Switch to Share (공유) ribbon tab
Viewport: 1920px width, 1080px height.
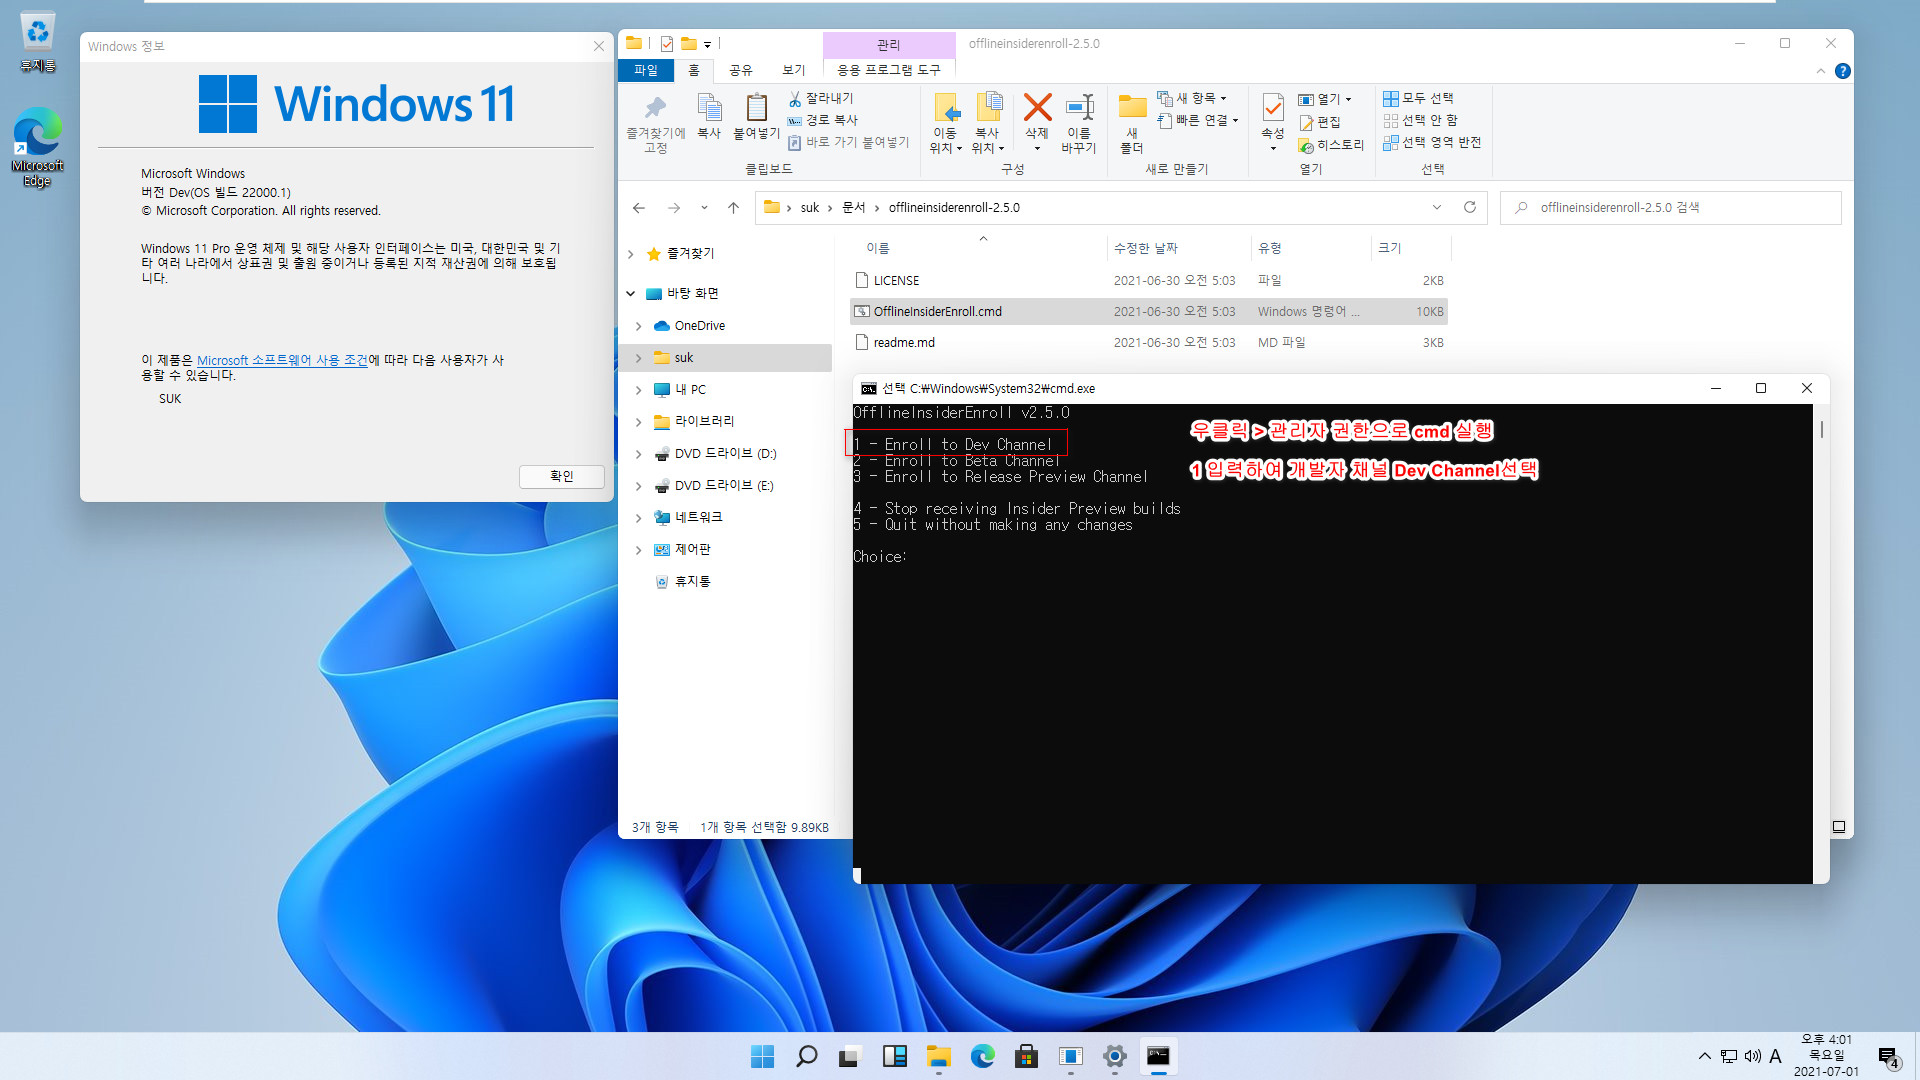pos(740,70)
